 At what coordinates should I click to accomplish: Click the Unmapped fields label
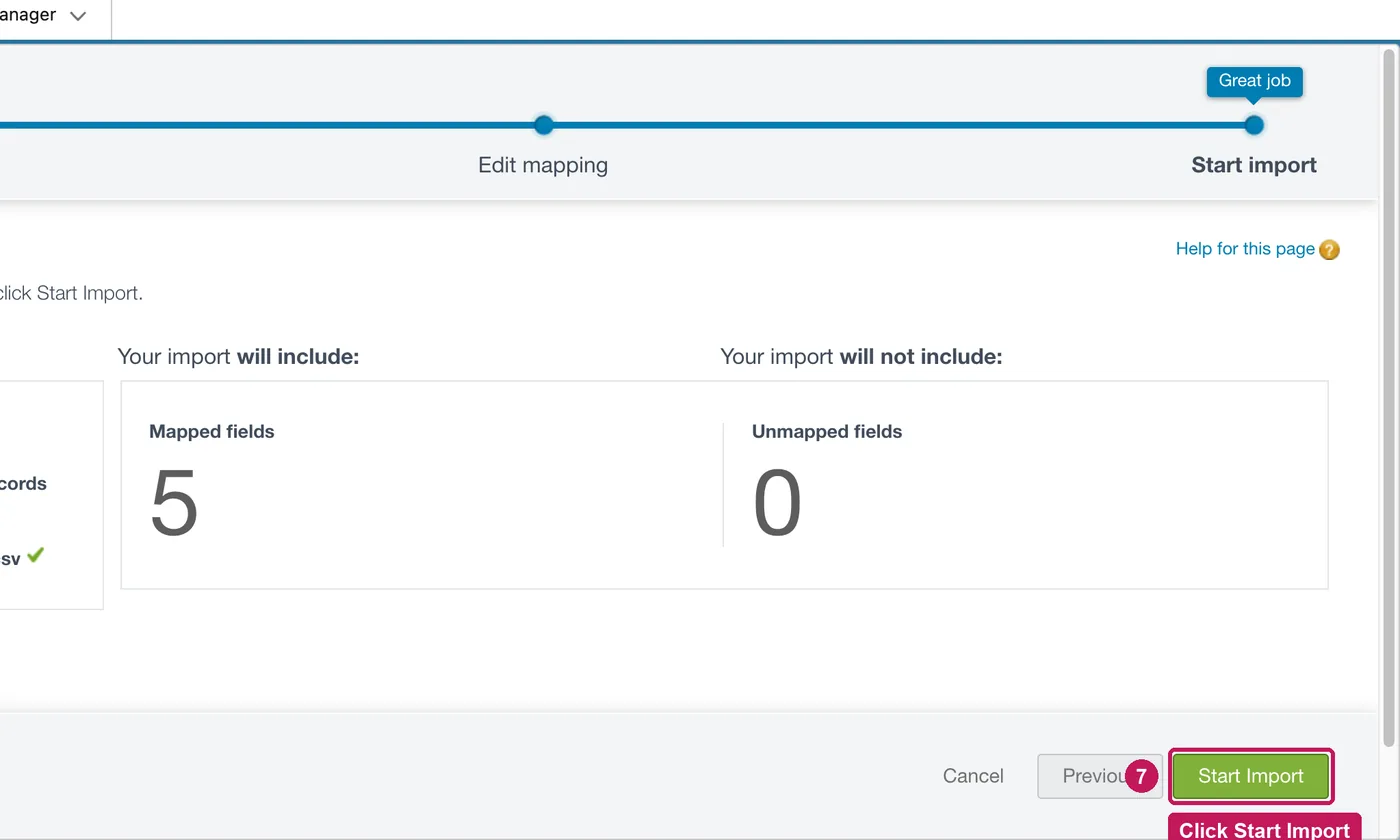pos(827,432)
